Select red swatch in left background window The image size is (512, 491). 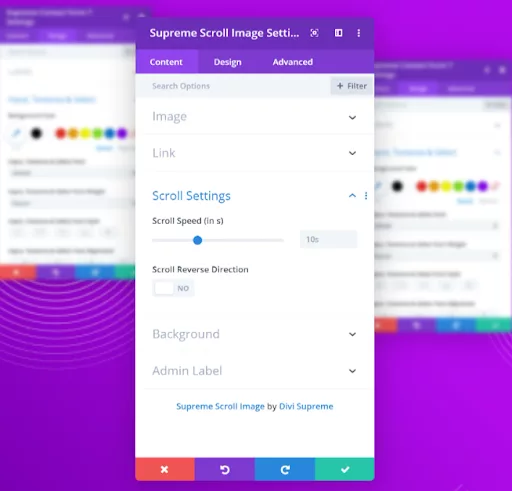[x=60, y=134]
